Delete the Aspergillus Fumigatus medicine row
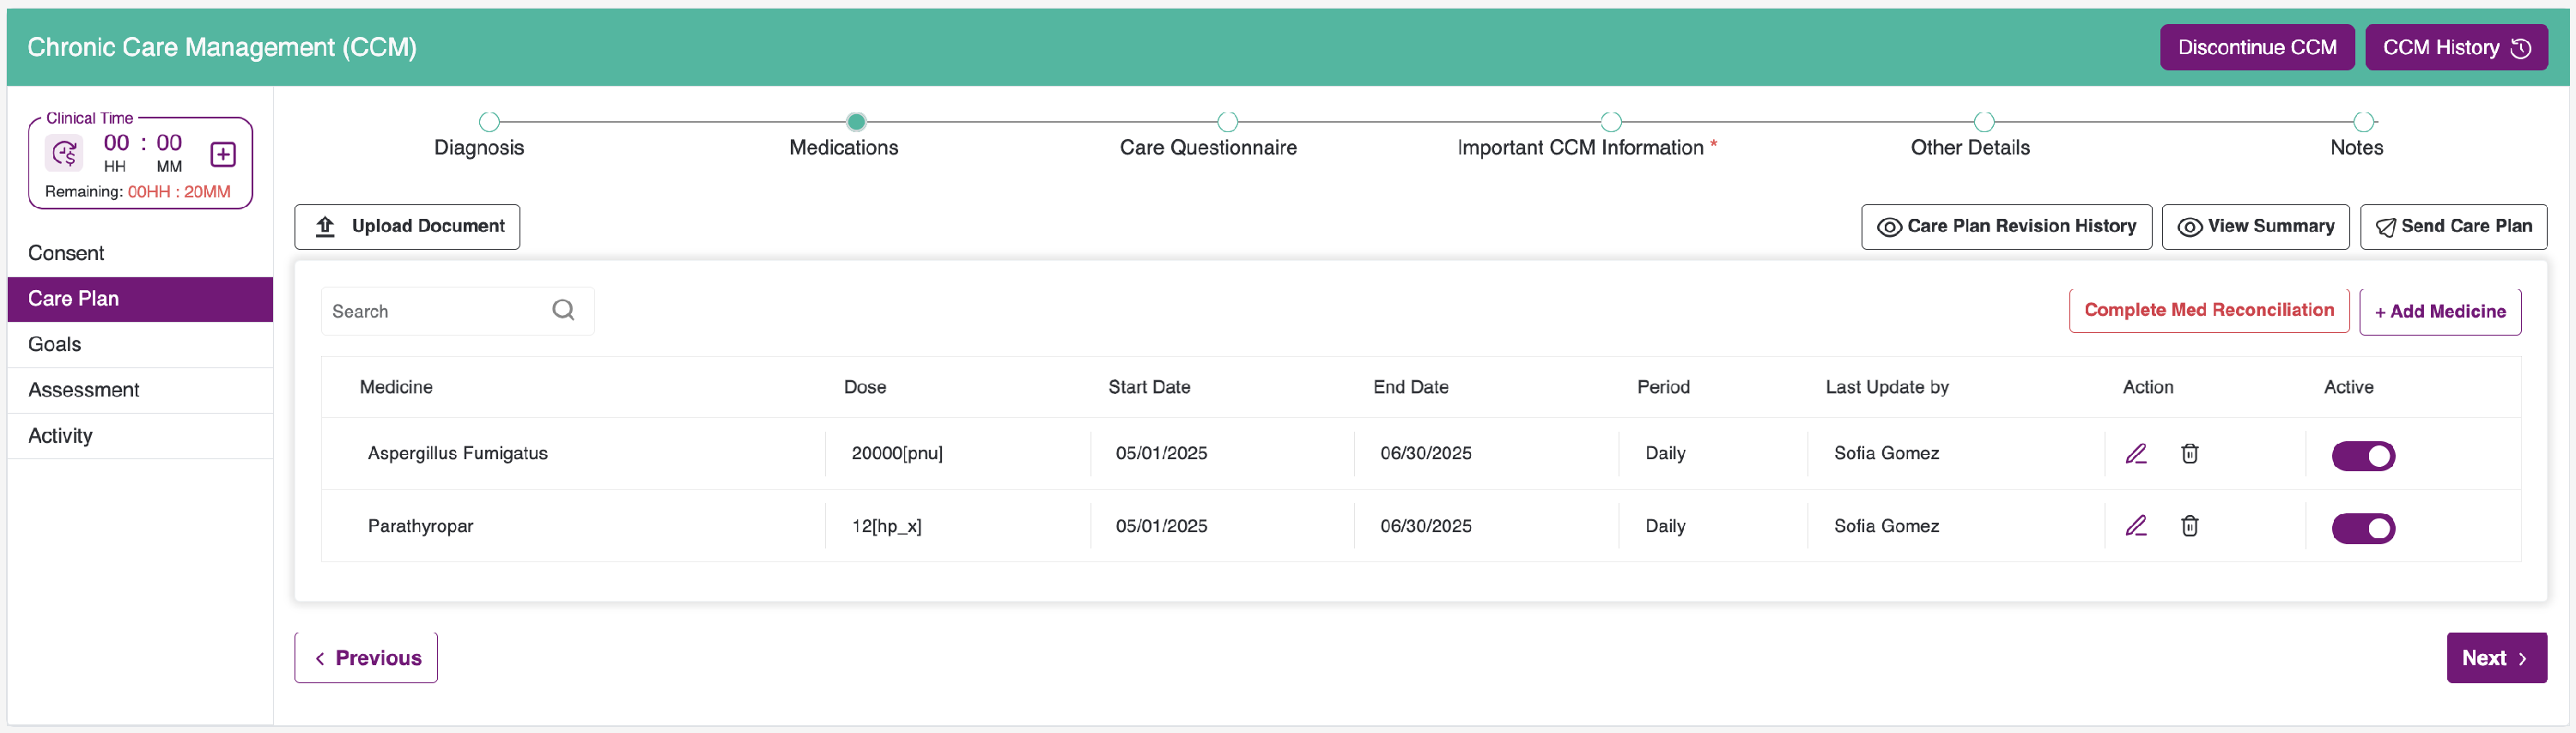 click(x=2189, y=454)
